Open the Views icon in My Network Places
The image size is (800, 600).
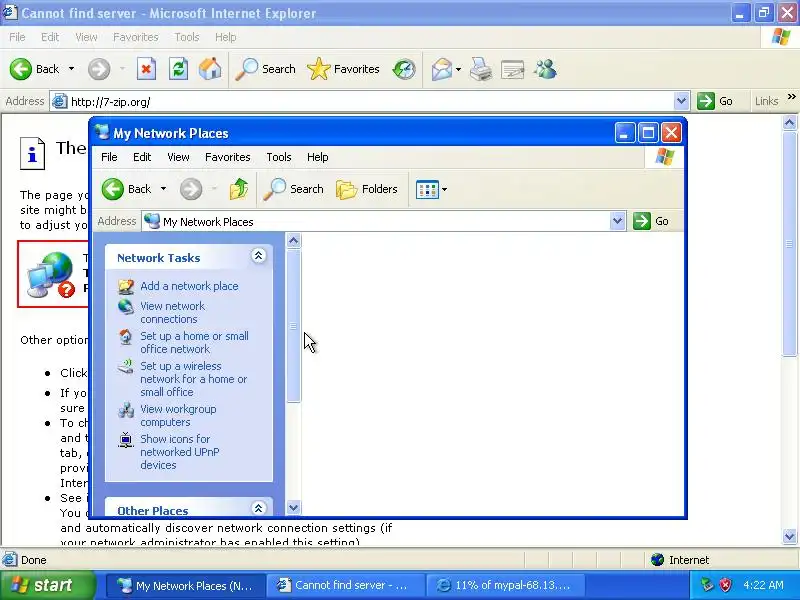point(428,189)
